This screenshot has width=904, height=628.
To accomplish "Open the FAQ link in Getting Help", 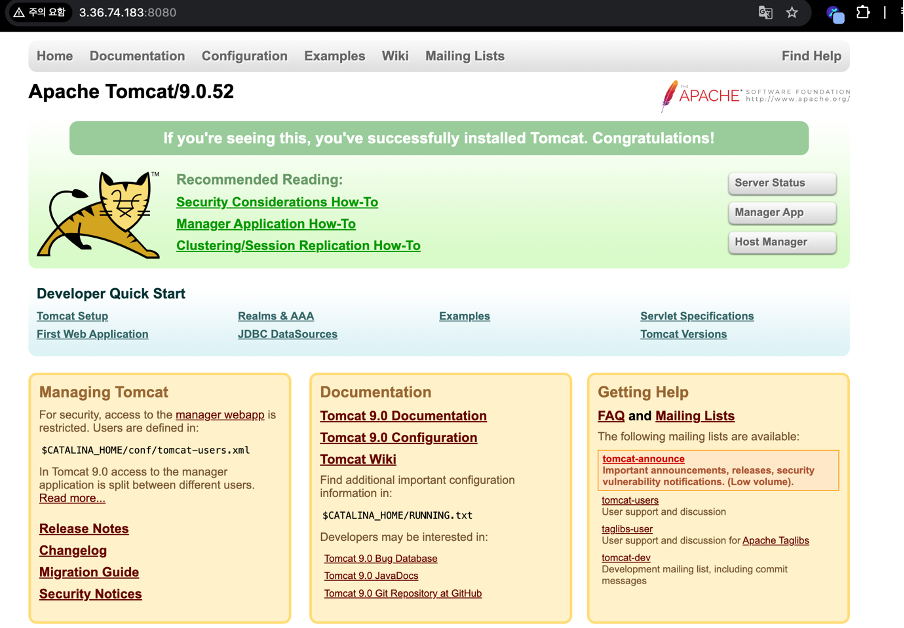I will 611,416.
